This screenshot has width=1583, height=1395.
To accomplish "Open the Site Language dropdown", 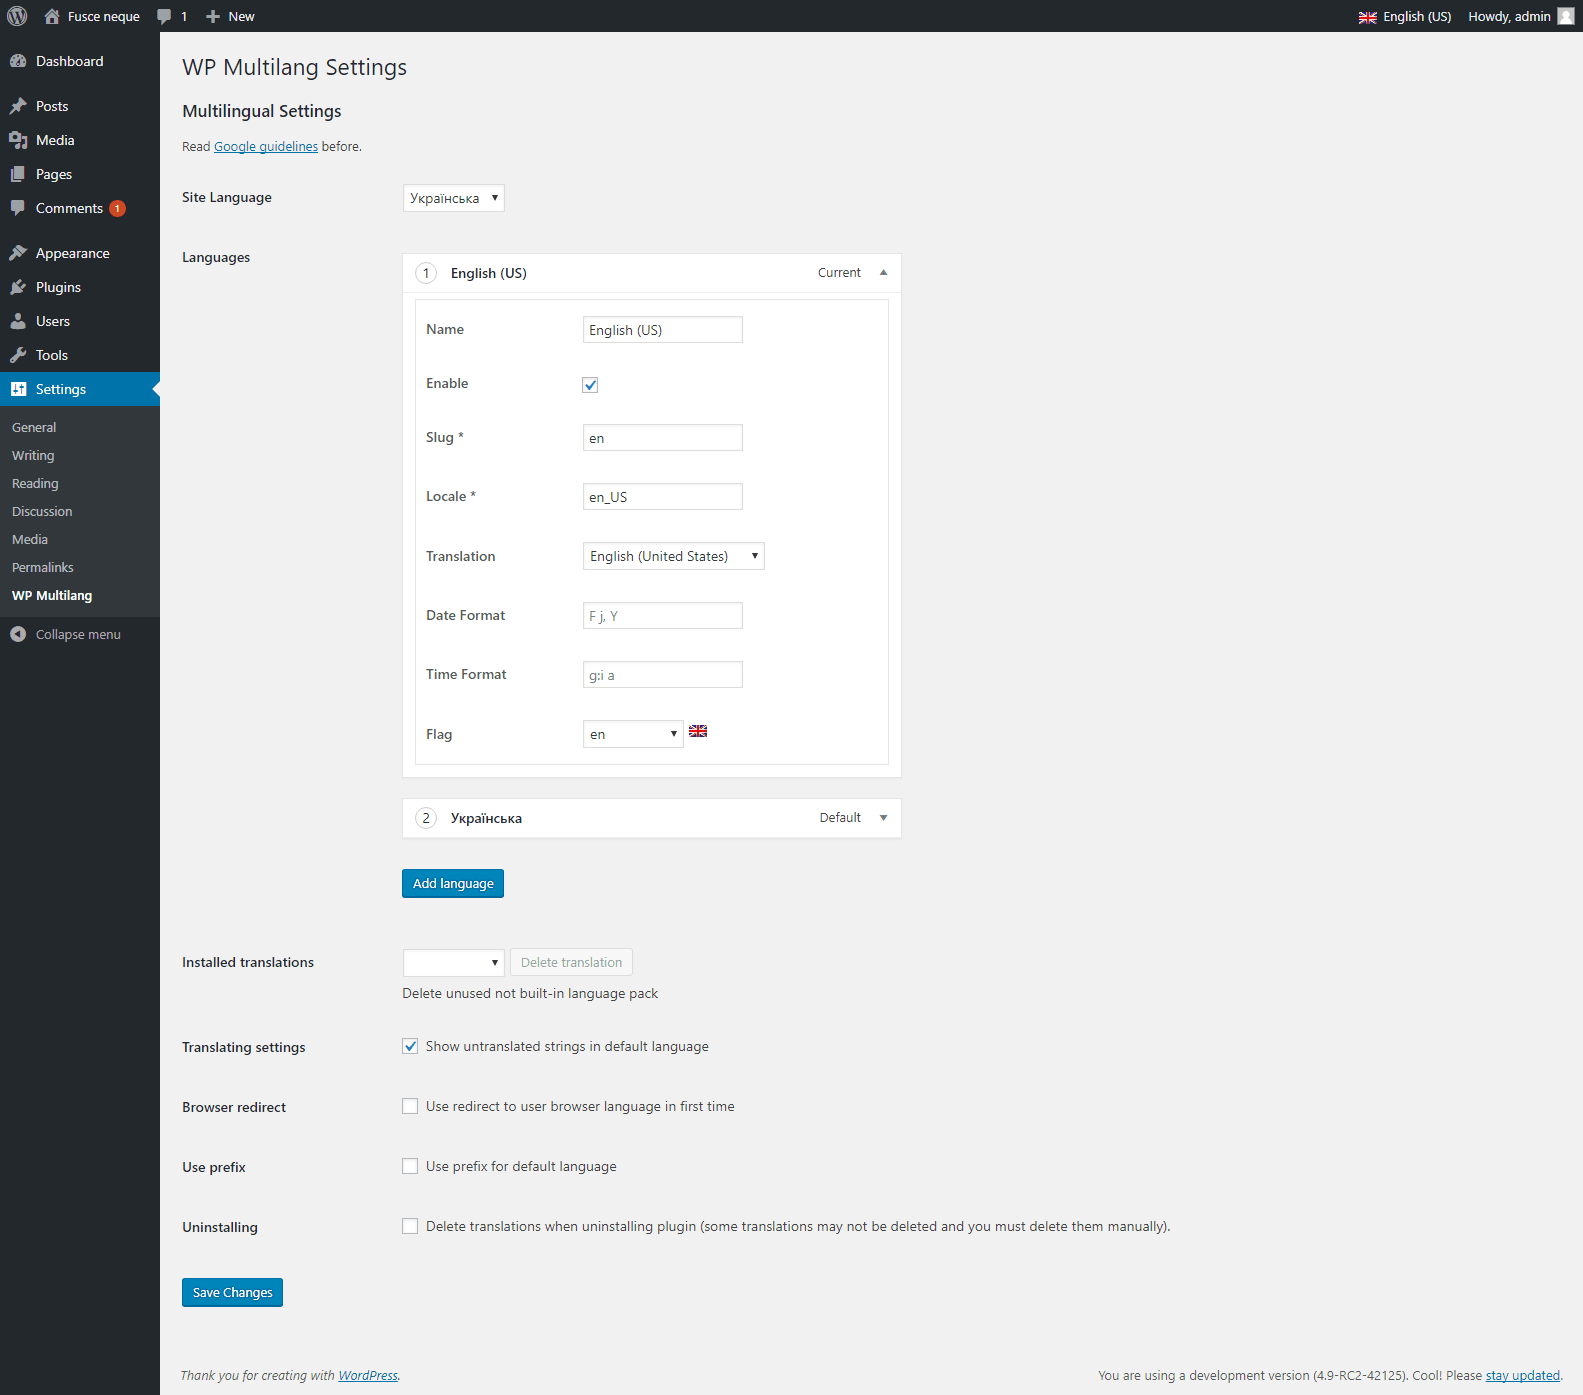I will coord(454,198).
